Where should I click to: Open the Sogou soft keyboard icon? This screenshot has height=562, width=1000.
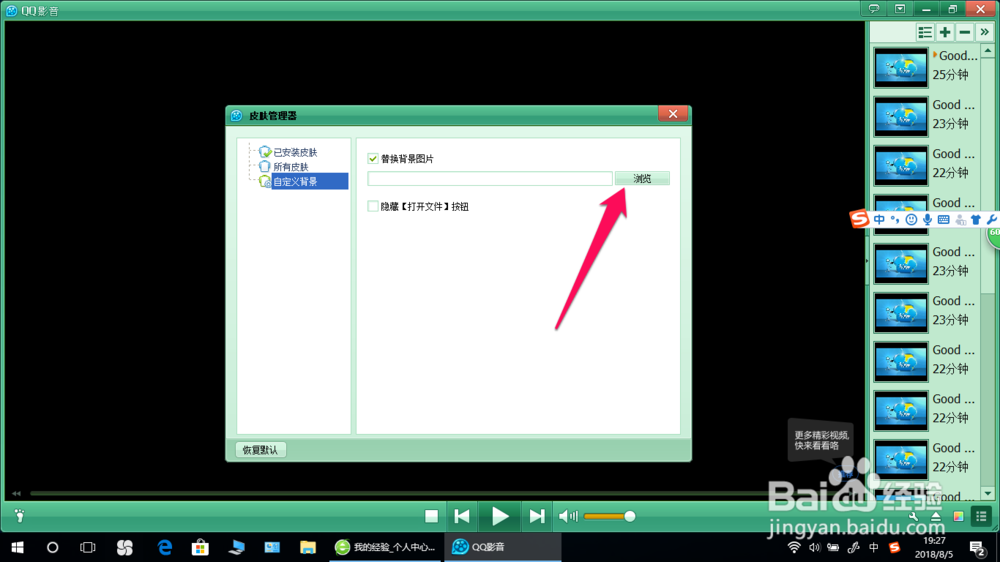point(943,219)
